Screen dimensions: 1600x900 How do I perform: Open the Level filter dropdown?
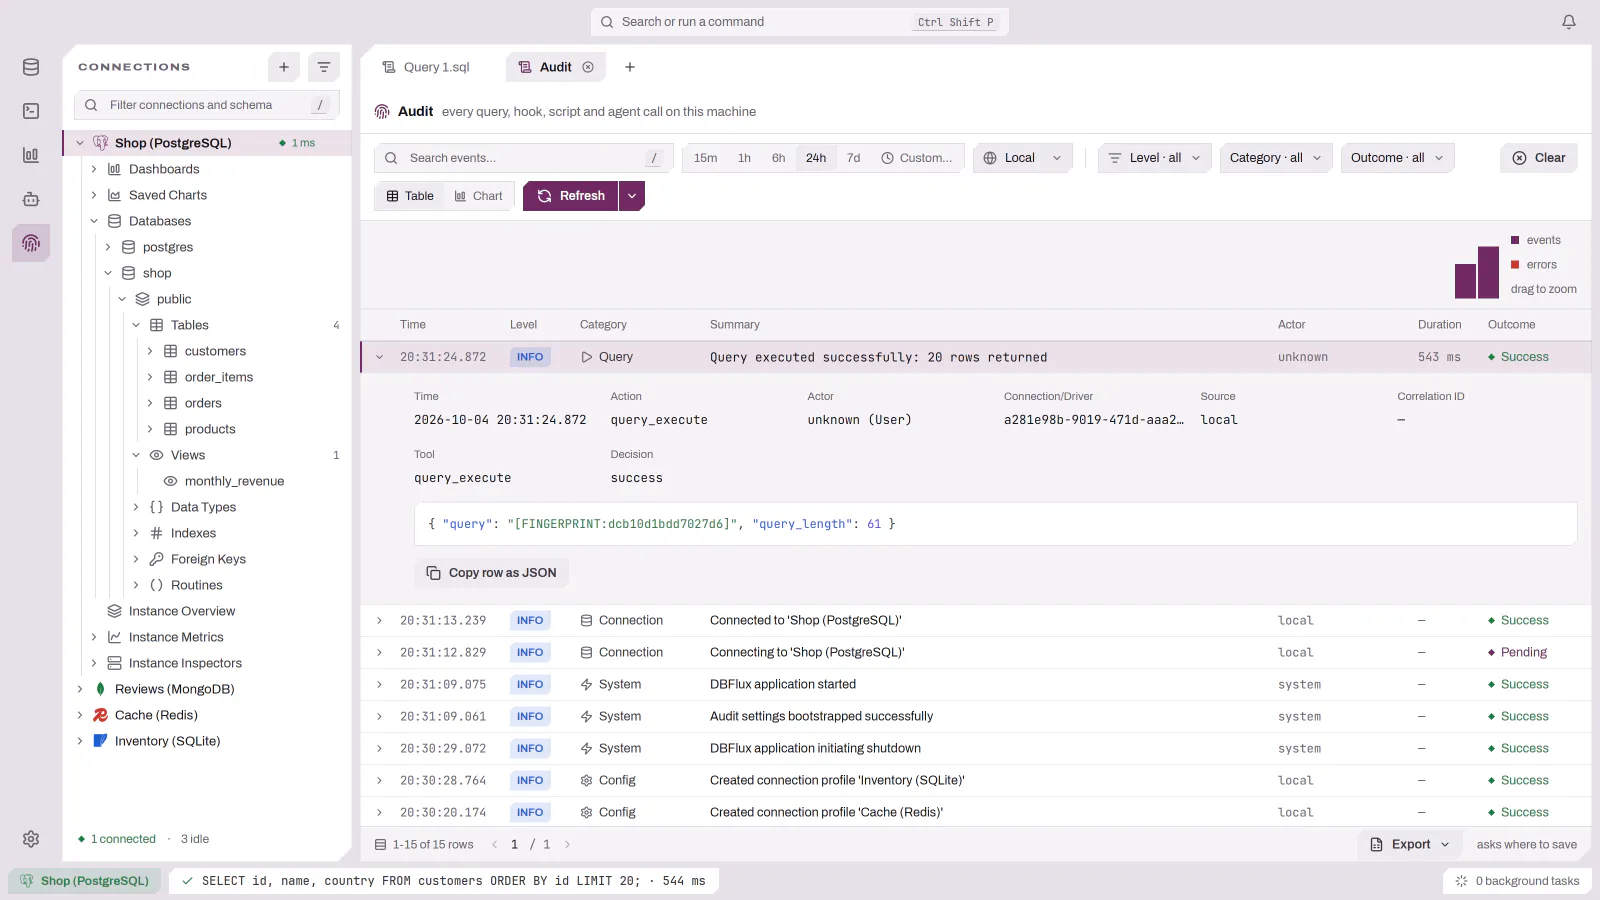[x=1155, y=158]
